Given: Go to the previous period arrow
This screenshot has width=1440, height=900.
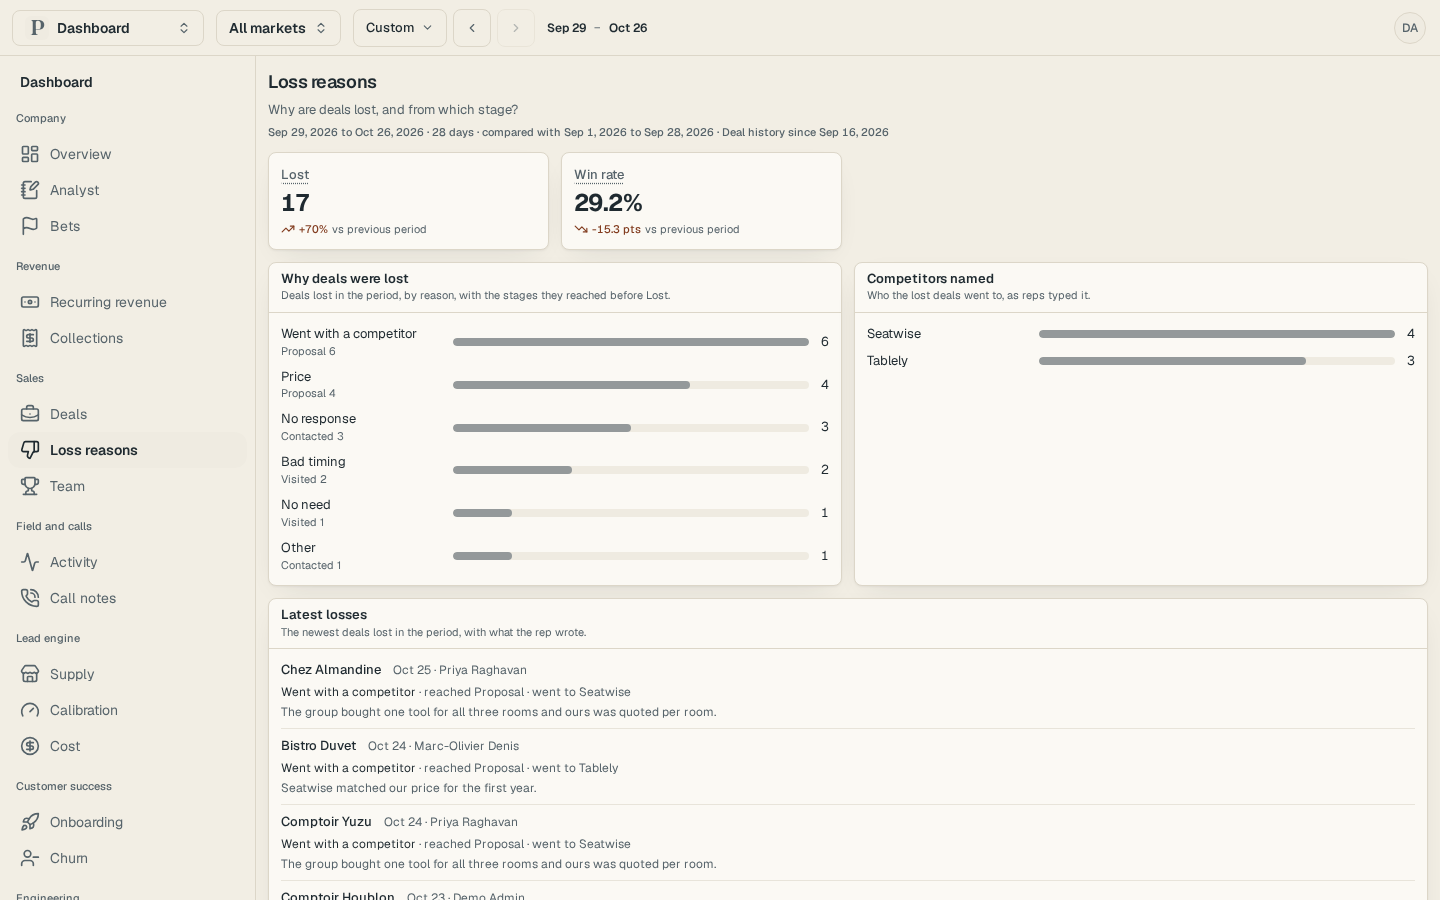Looking at the screenshot, I should [472, 28].
